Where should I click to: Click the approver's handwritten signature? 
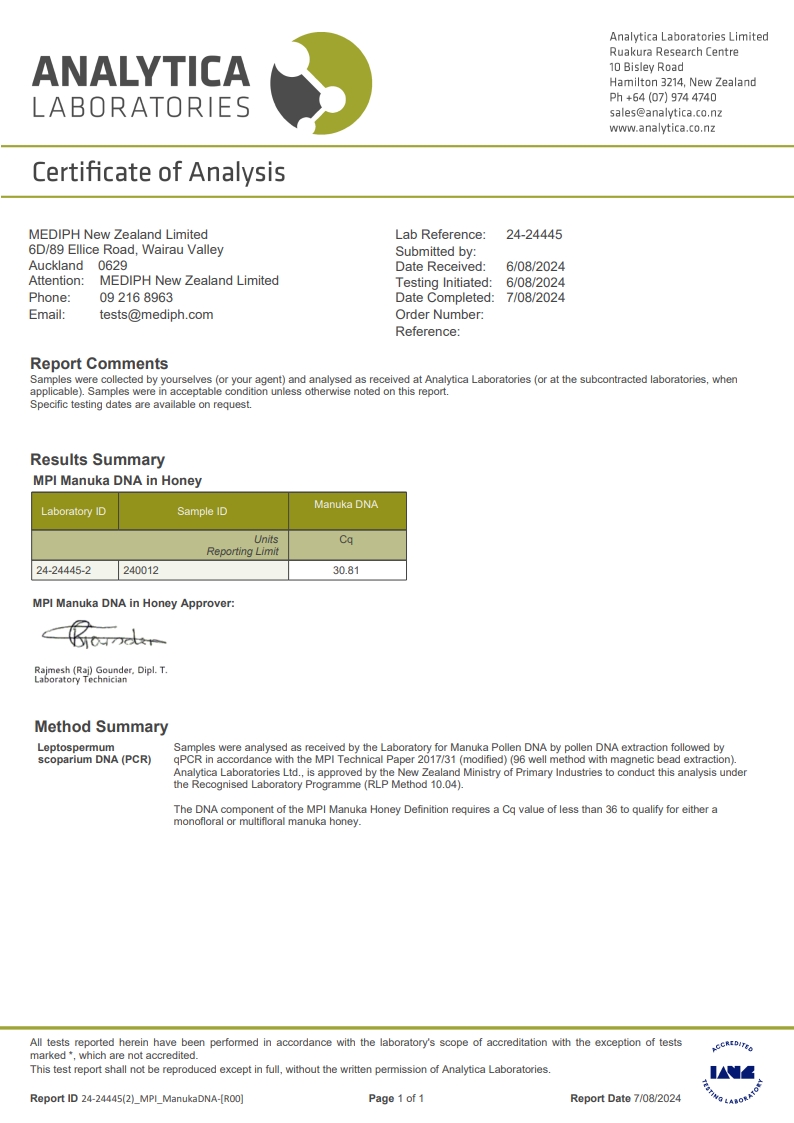[x=104, y=635]
